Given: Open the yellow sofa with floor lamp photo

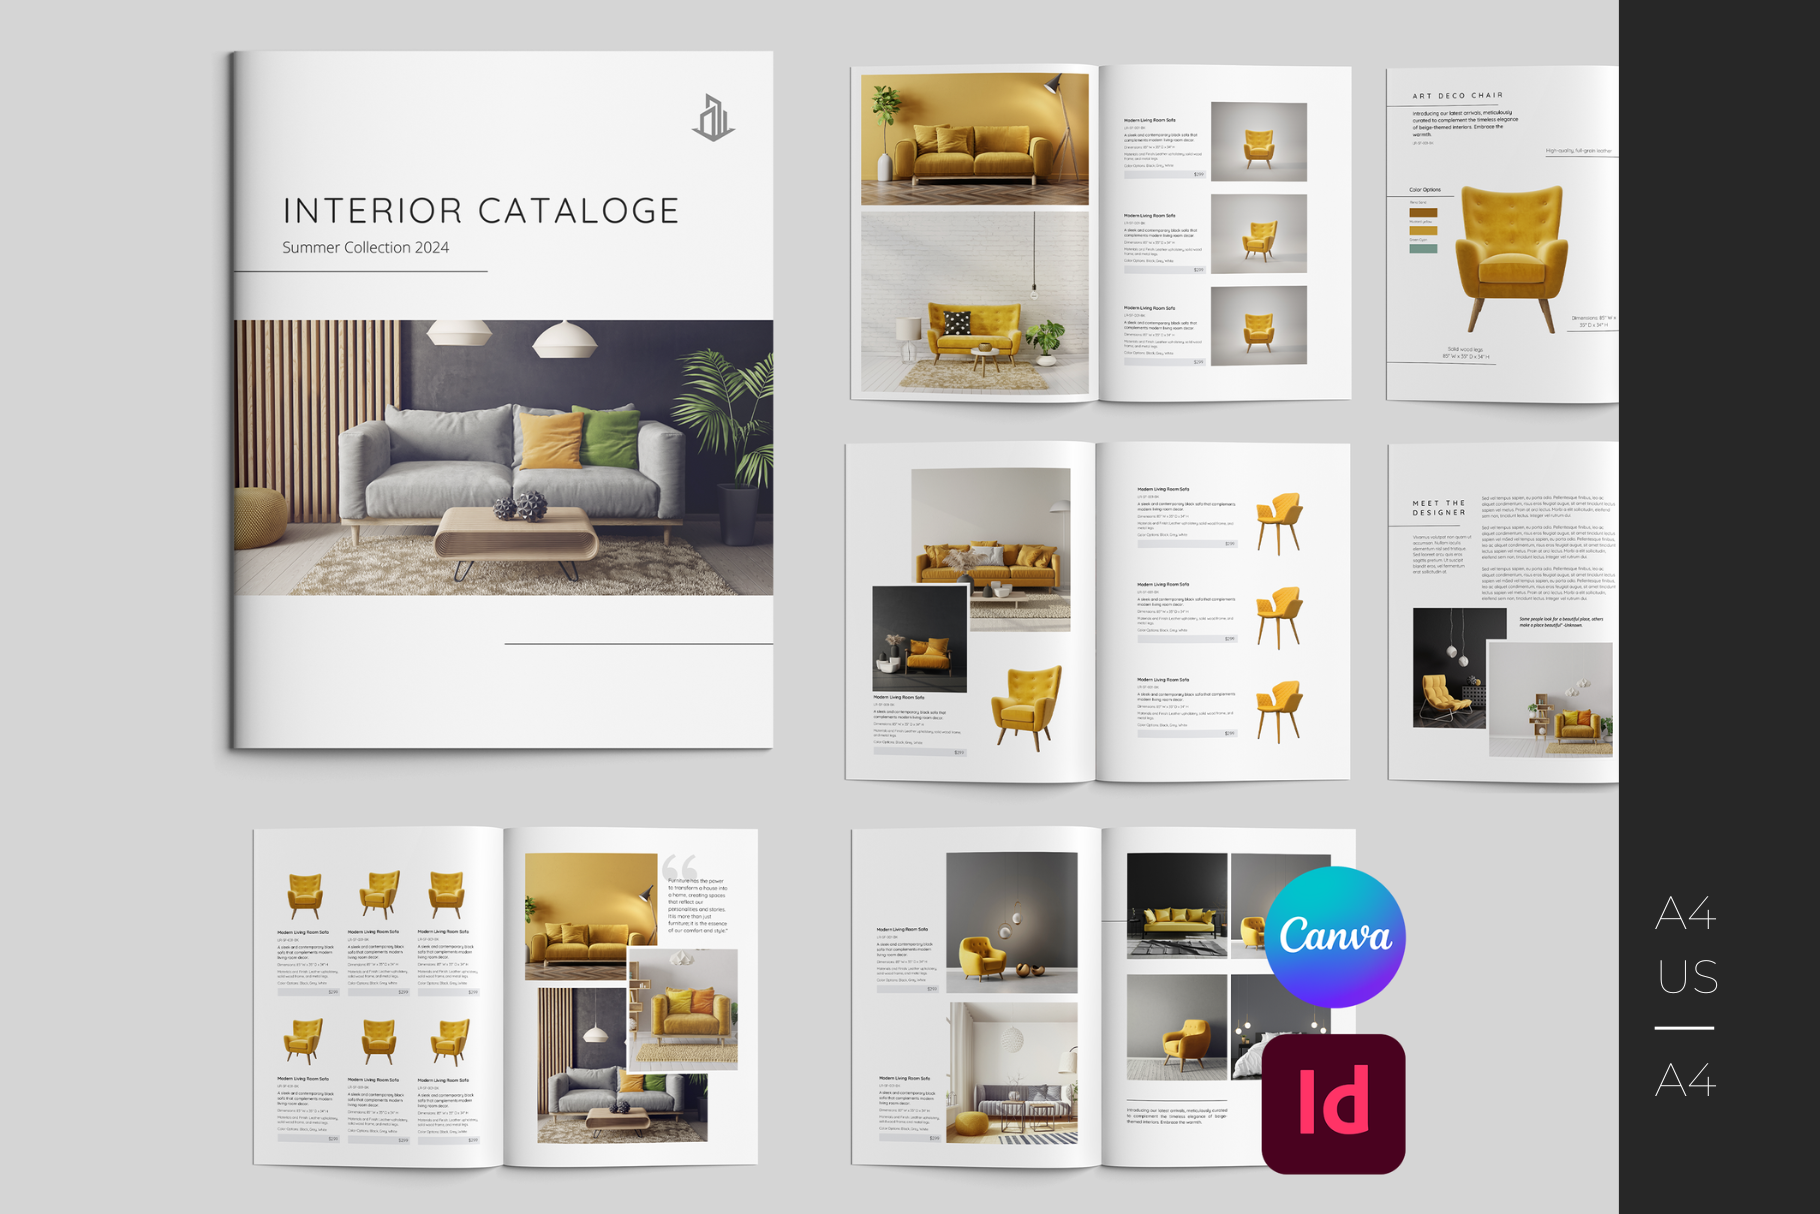Looking at the screenshot, I should click(974, 139).
